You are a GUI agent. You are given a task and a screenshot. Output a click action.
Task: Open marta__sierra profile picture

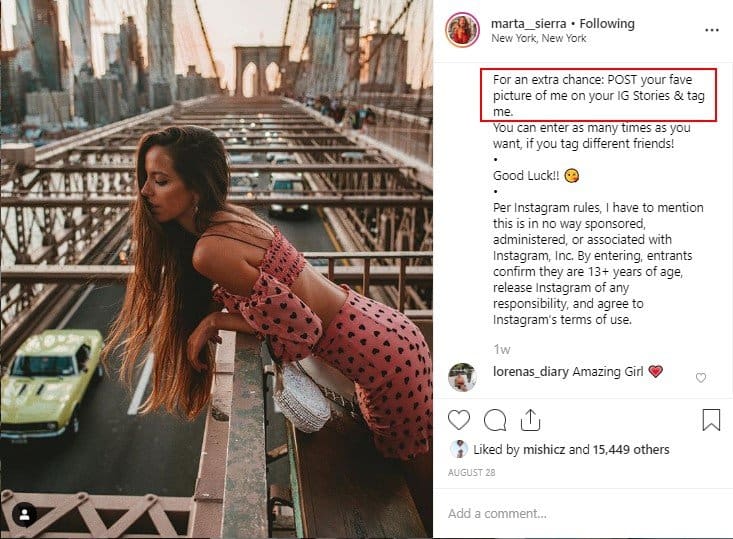(462, 30)
